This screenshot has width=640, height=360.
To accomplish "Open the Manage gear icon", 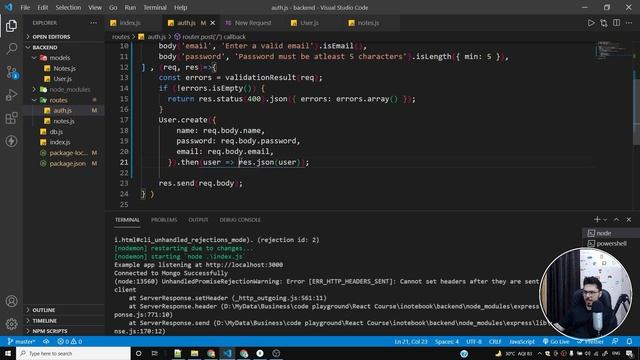I will tap(11, 324).
